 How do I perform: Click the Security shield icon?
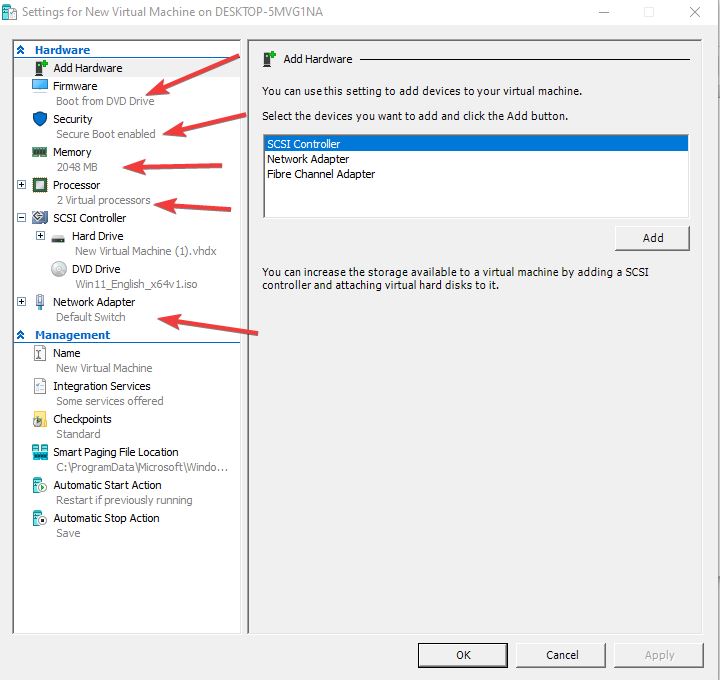[x=40, y=118]
